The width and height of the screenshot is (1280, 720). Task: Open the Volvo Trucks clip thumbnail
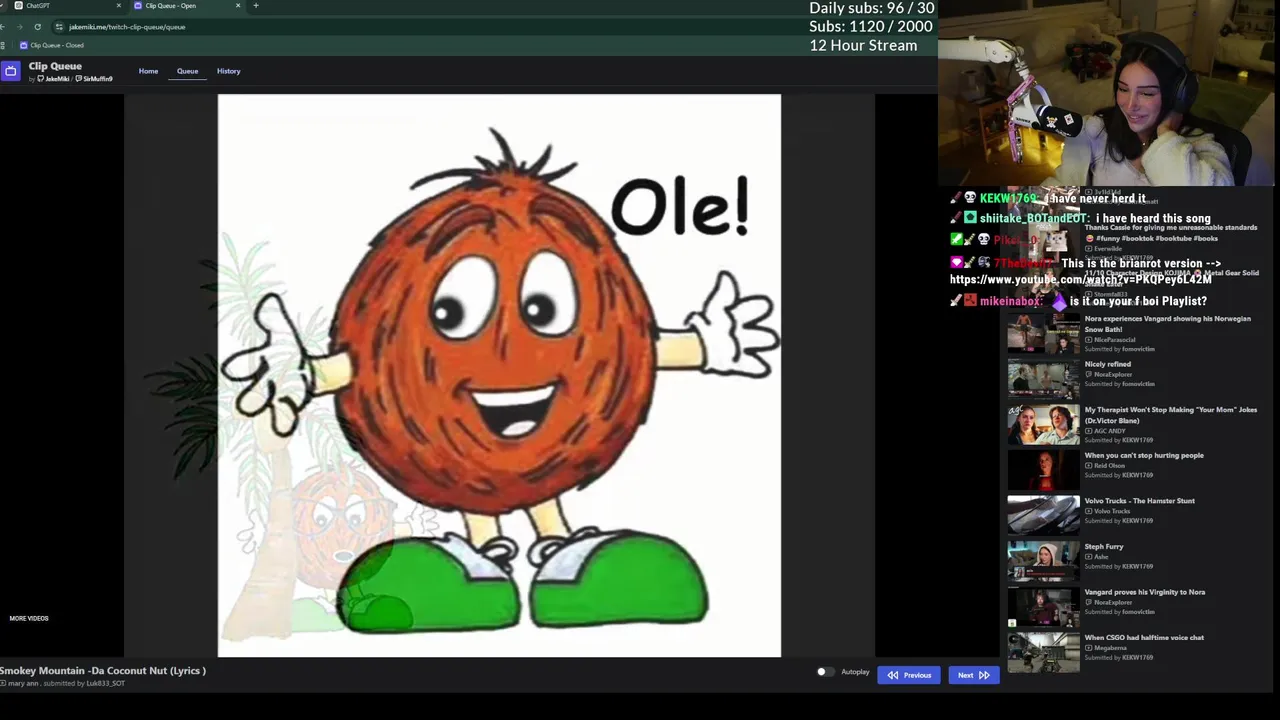click(x=1043, y=515)
